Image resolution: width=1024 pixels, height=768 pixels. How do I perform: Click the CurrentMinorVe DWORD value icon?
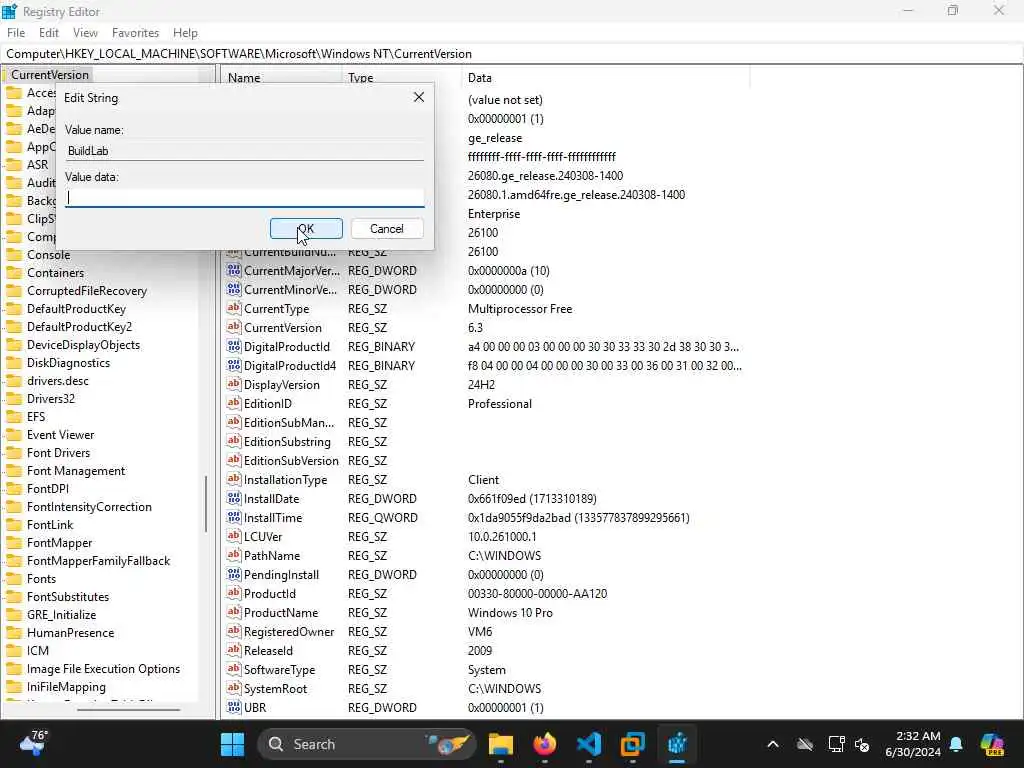[234, 289]
